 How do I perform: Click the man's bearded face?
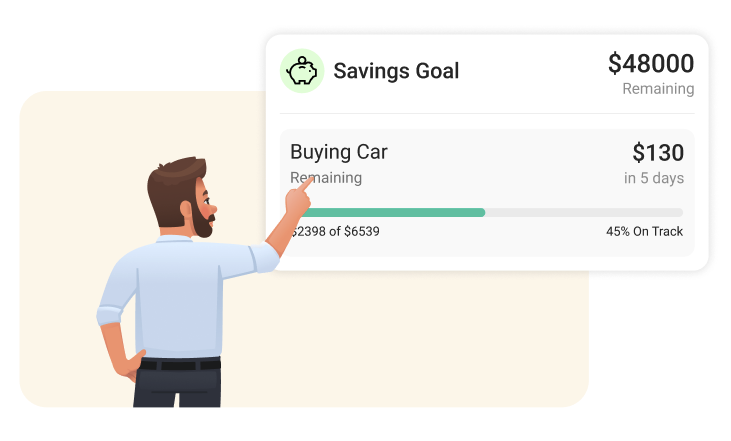(199, 212)
